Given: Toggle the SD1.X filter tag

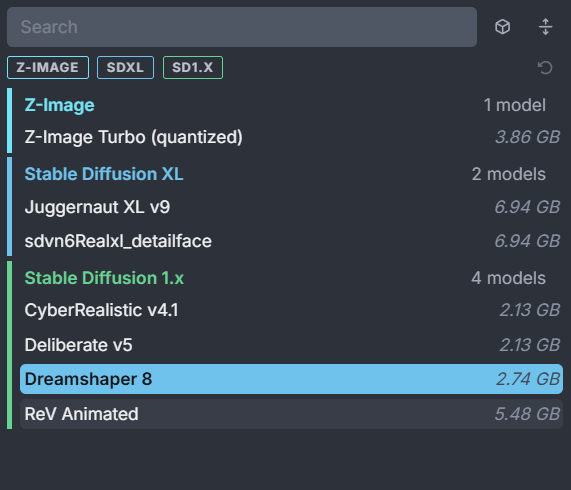Looking at the screenshot, I should pos(193,67).
